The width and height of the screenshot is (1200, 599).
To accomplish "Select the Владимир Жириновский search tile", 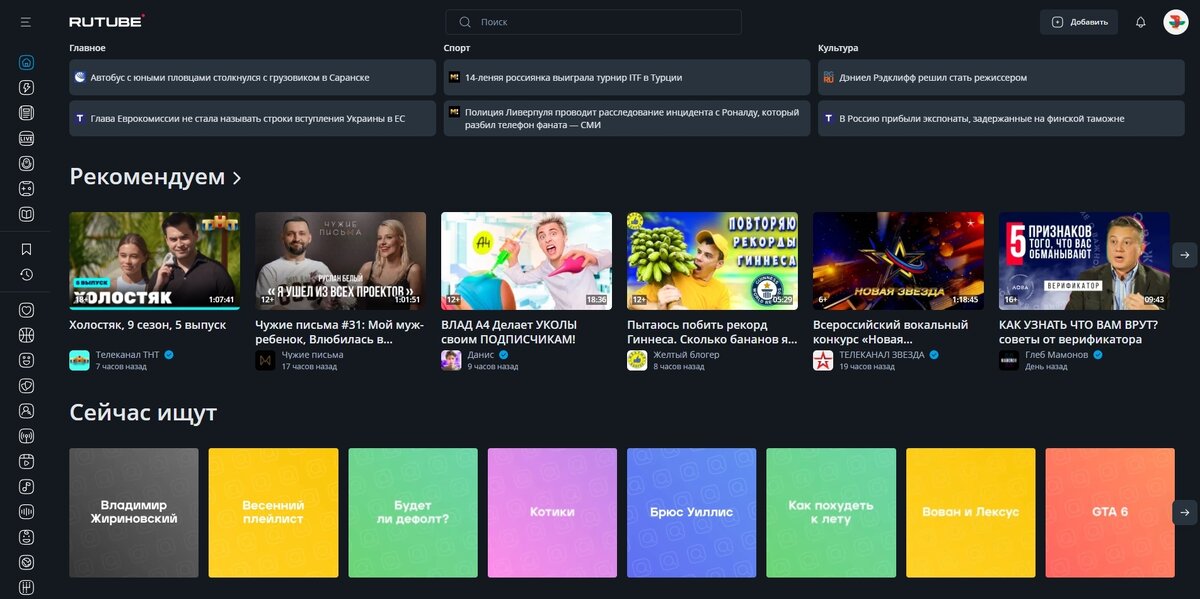I will point(134,512).
